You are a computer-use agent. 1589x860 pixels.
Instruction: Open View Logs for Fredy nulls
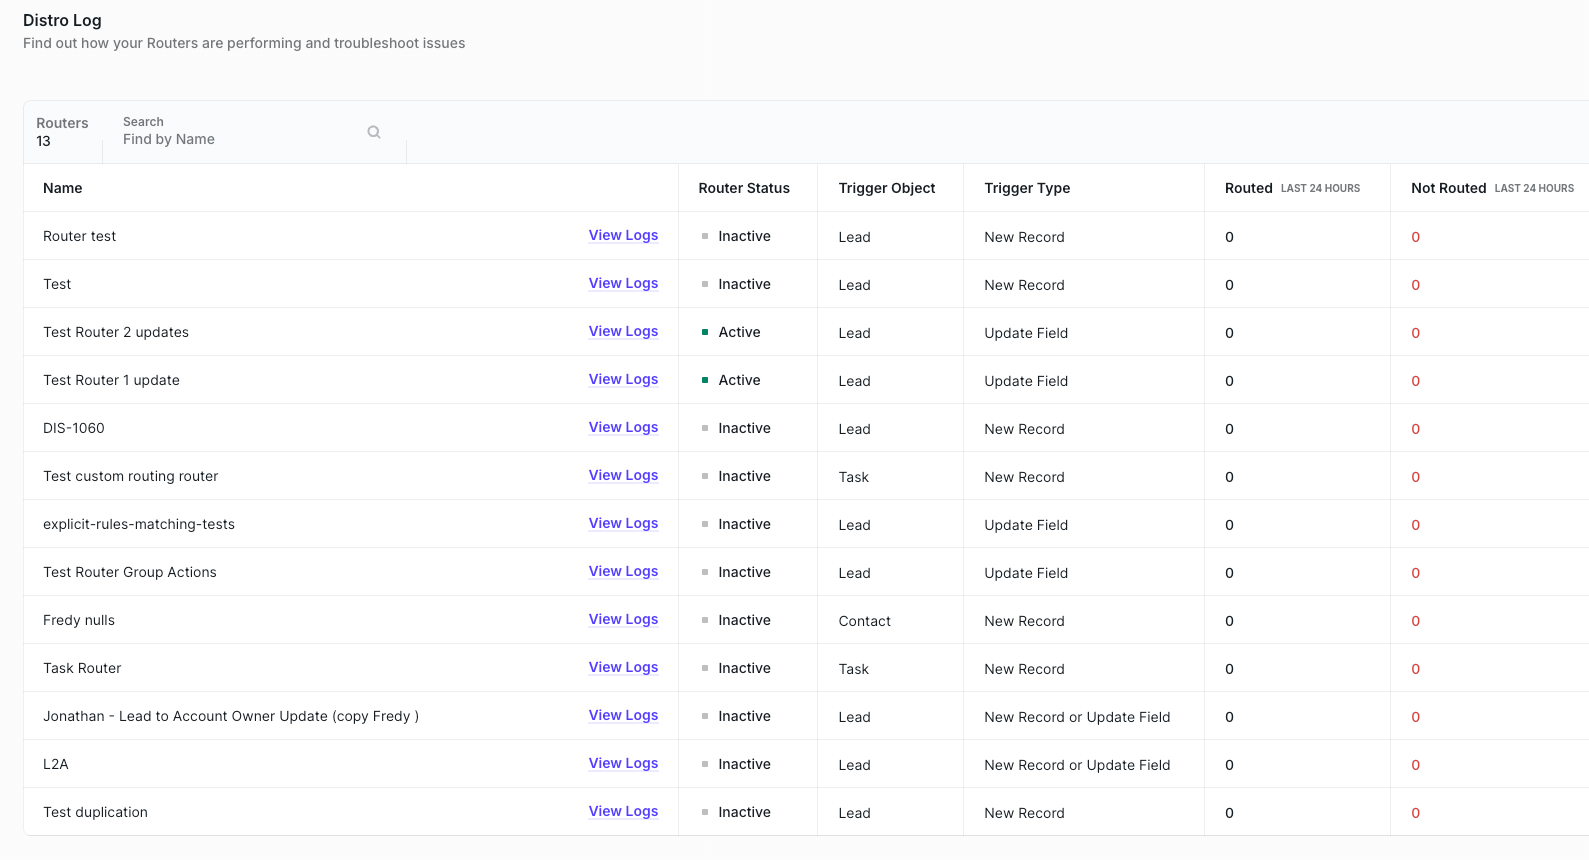click(623, 619)
